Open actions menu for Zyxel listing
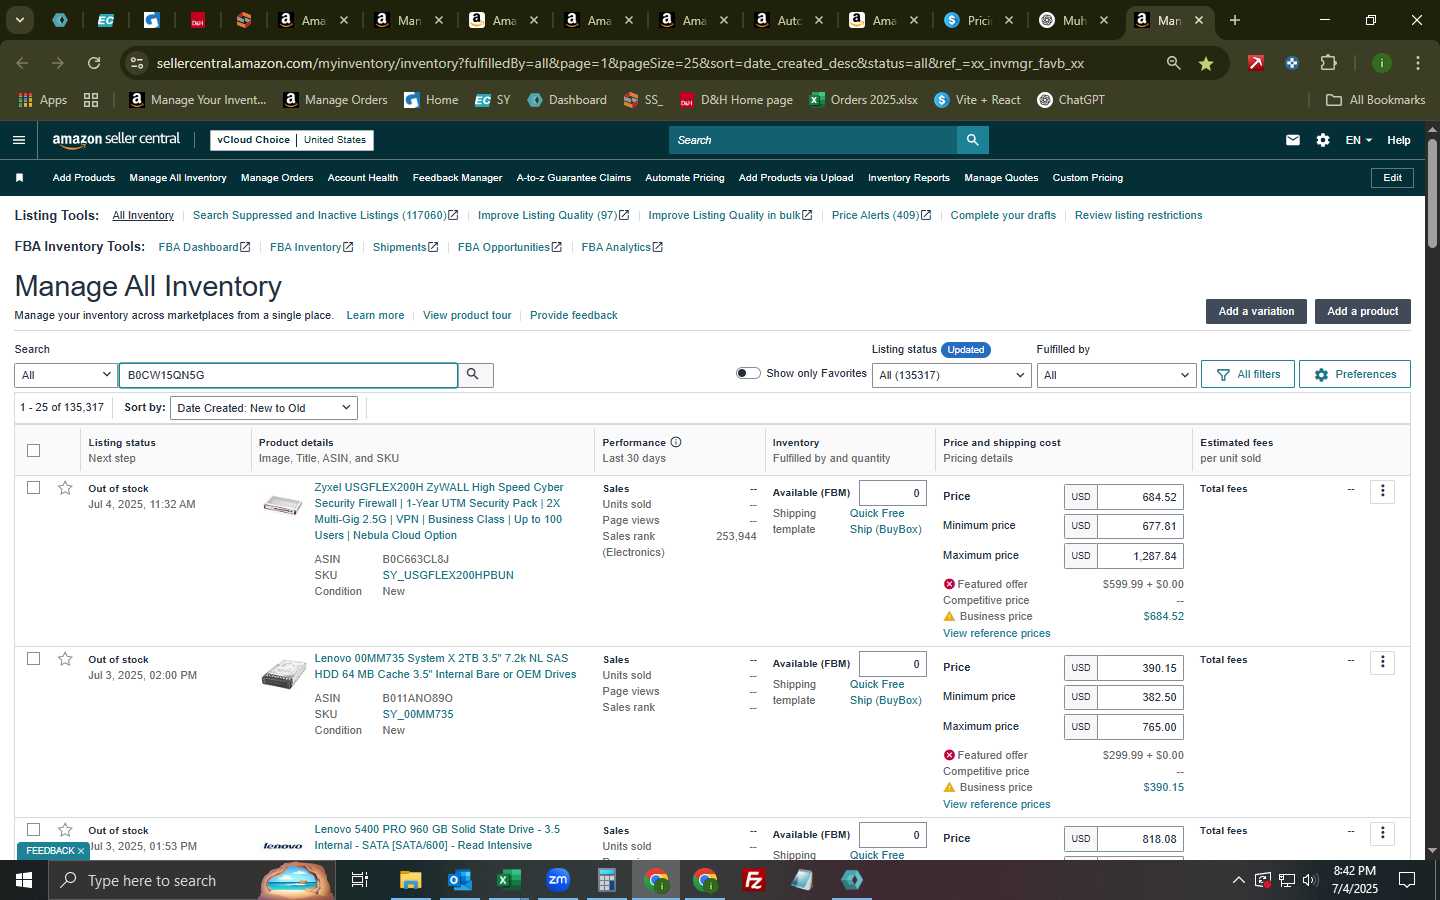Screen dimensions: 1440x900 tap(1382, 491)
